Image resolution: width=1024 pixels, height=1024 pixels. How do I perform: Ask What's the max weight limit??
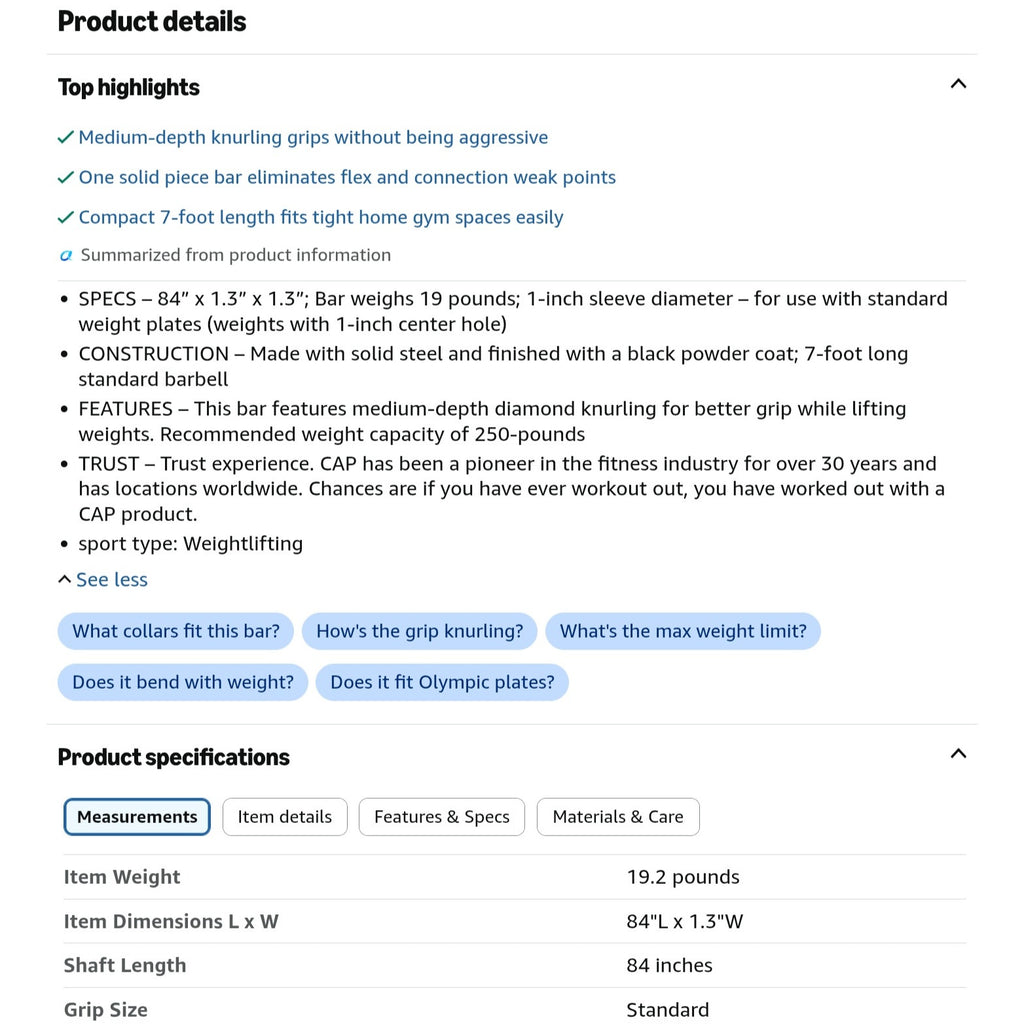click(x=683, y=632)
